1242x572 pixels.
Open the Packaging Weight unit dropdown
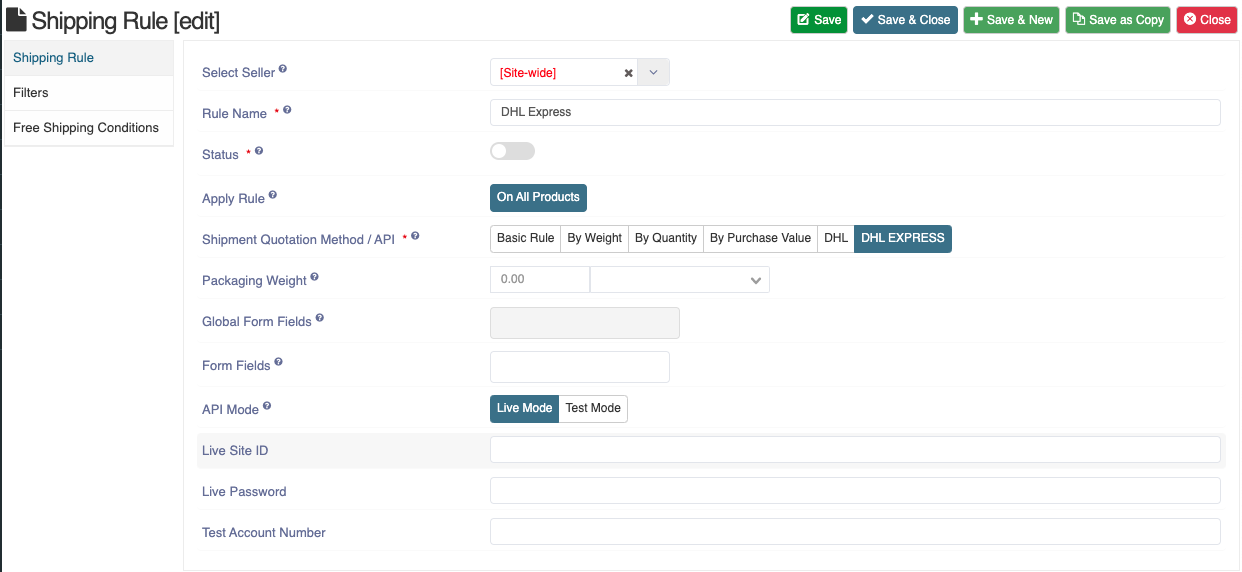coord(680,280)
